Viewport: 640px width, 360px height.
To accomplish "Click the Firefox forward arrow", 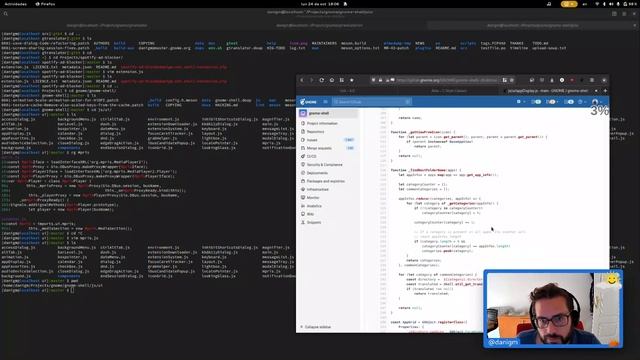I will click(x=311, y=80).
